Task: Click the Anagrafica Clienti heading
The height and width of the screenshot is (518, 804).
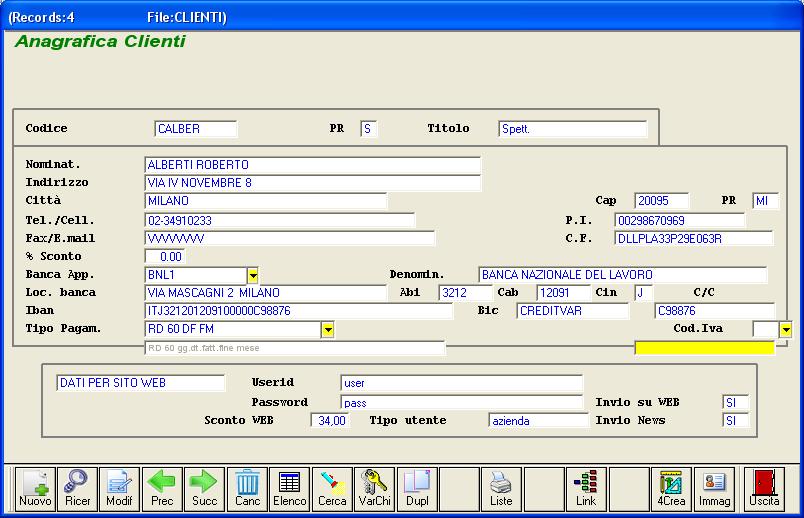Action: pyautogui.click(x=100, y=42)
